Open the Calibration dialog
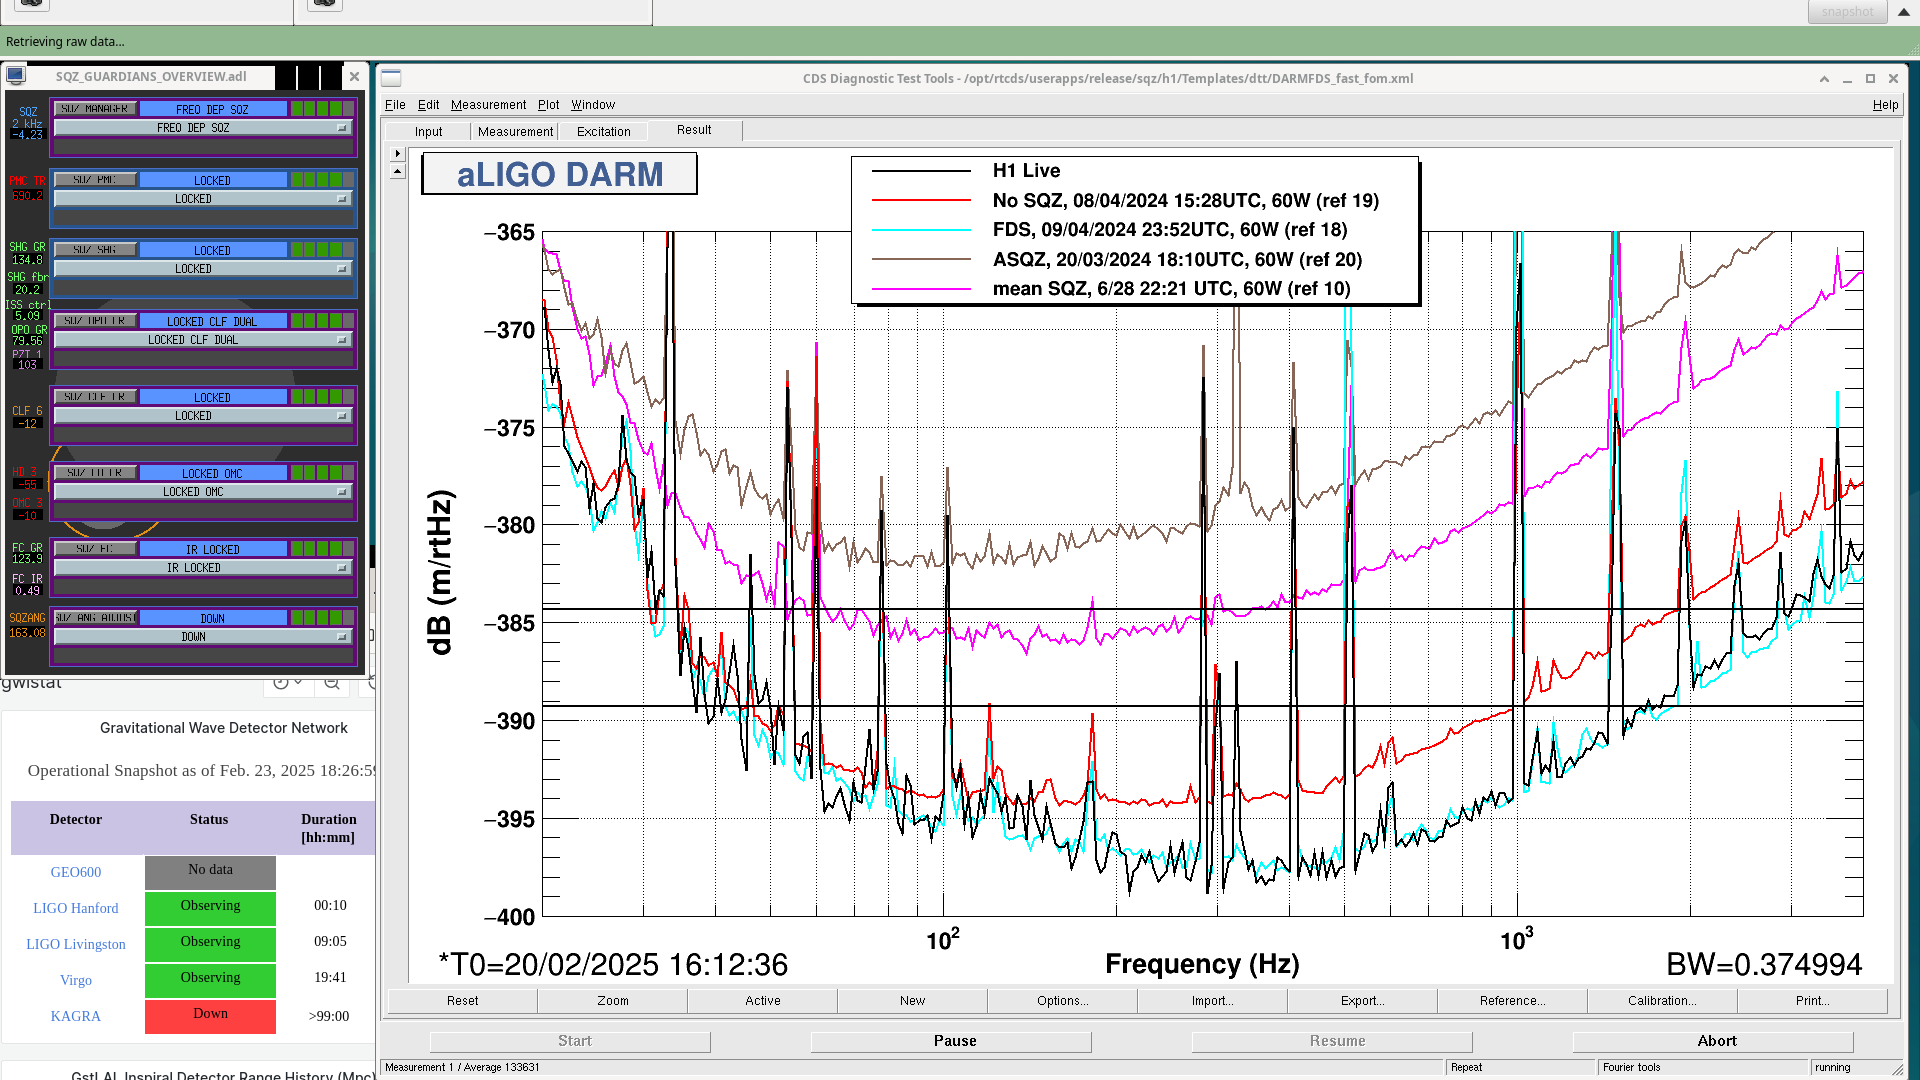Screen dimensions: 1920x1080 pyautogui.click(x=1662, y=1001)
